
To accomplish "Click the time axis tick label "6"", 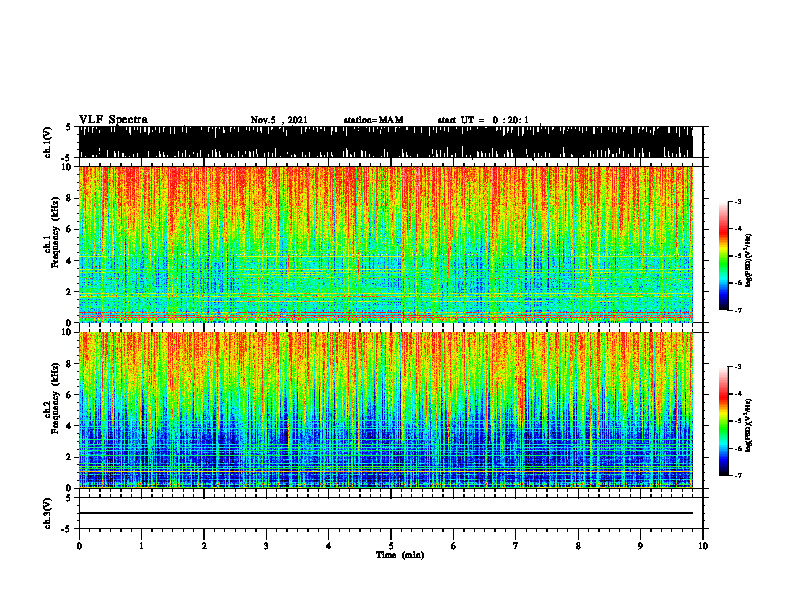I will (453, 546).
